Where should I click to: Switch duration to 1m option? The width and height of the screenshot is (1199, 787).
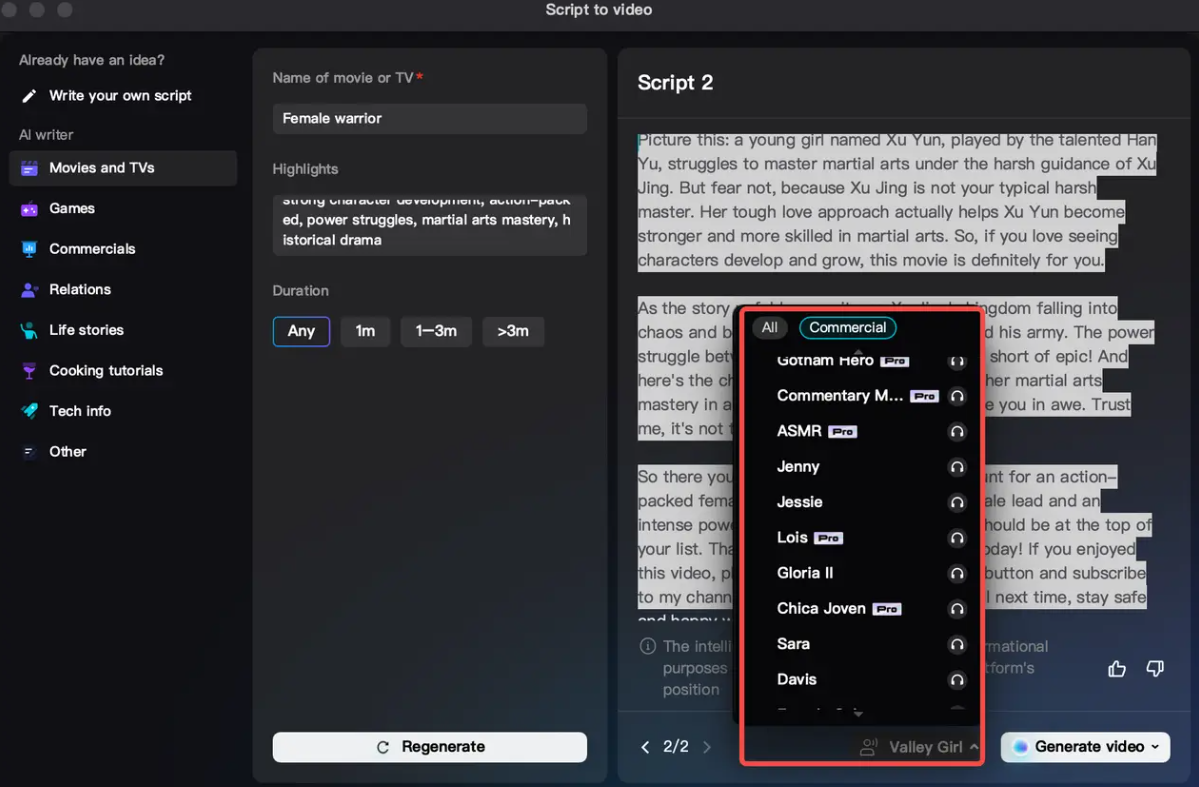365,331
